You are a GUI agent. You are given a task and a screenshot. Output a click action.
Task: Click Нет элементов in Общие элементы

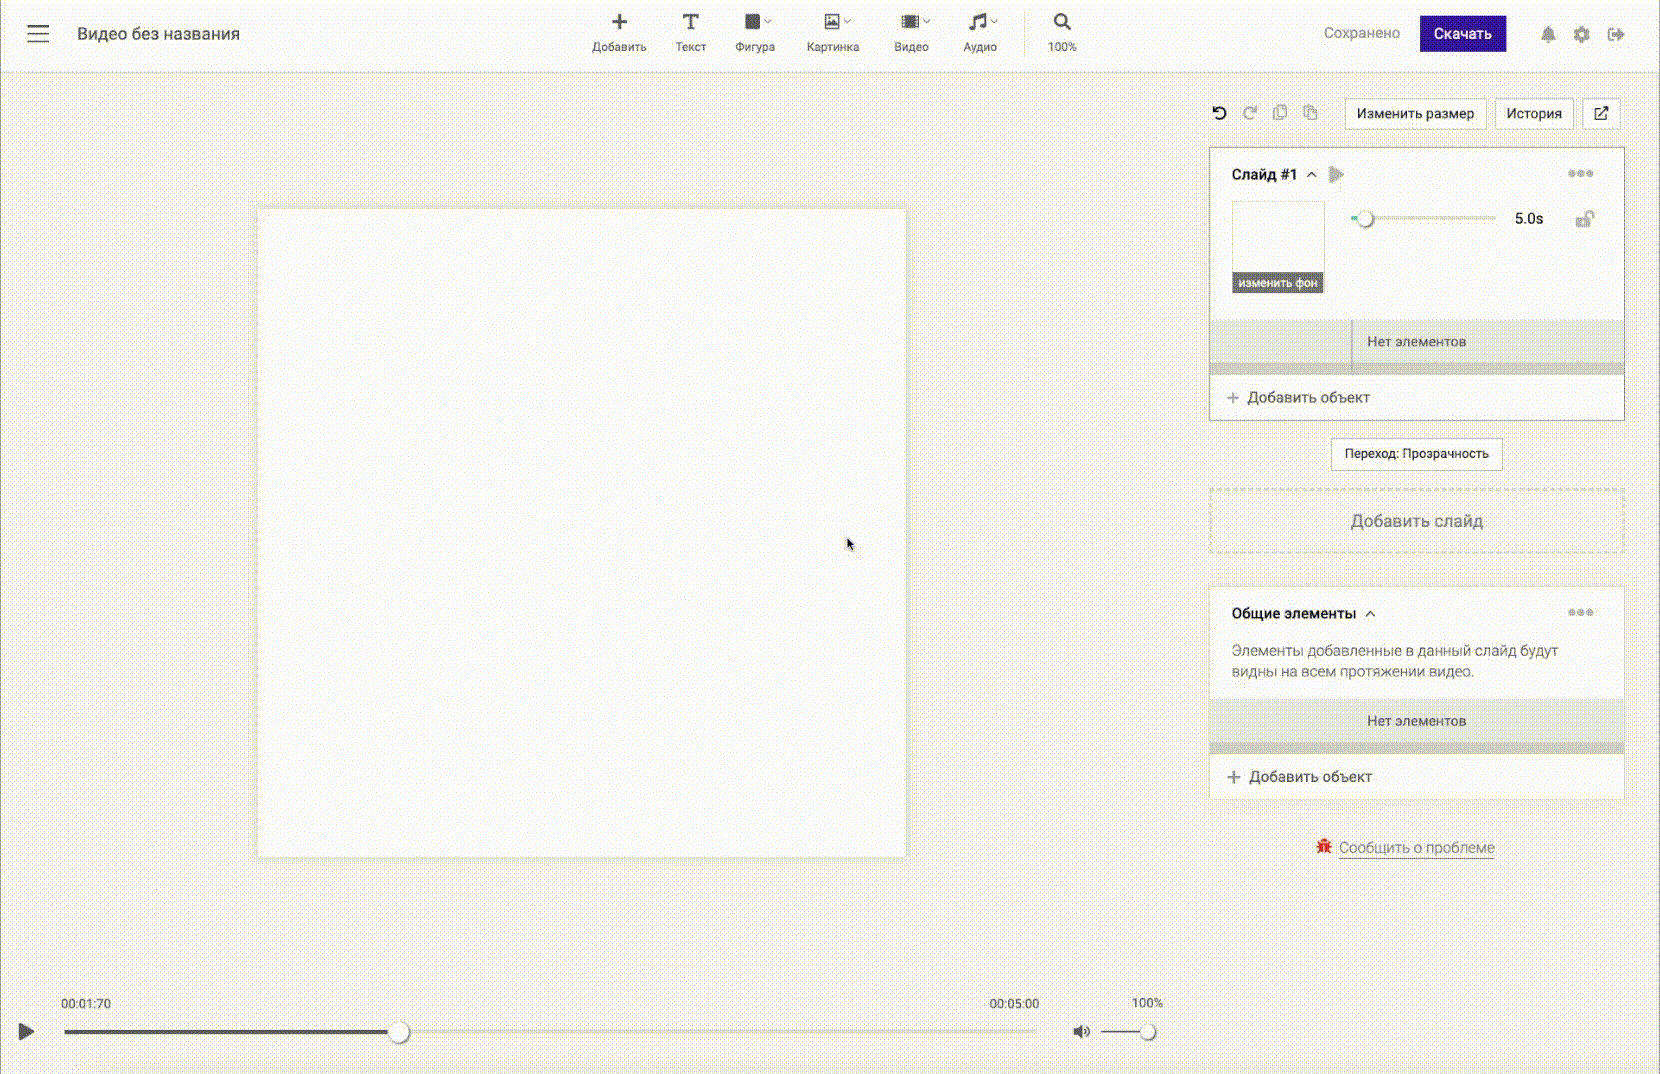click(1416, 721)
